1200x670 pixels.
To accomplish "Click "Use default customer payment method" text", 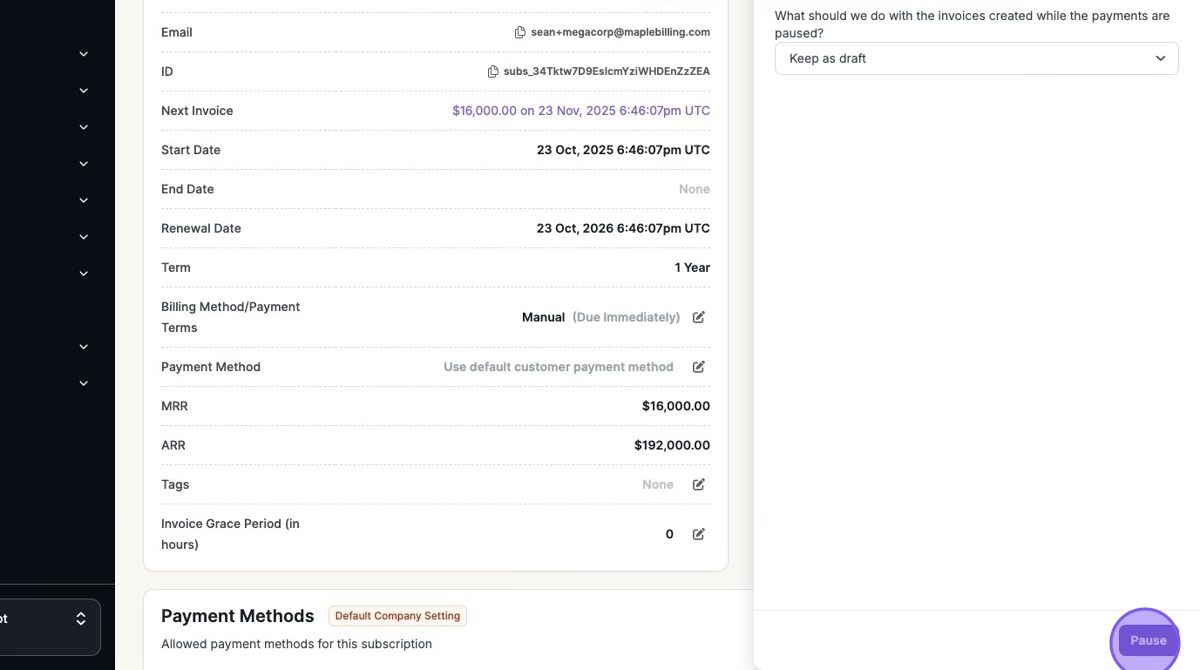I will tap(558, 367).
